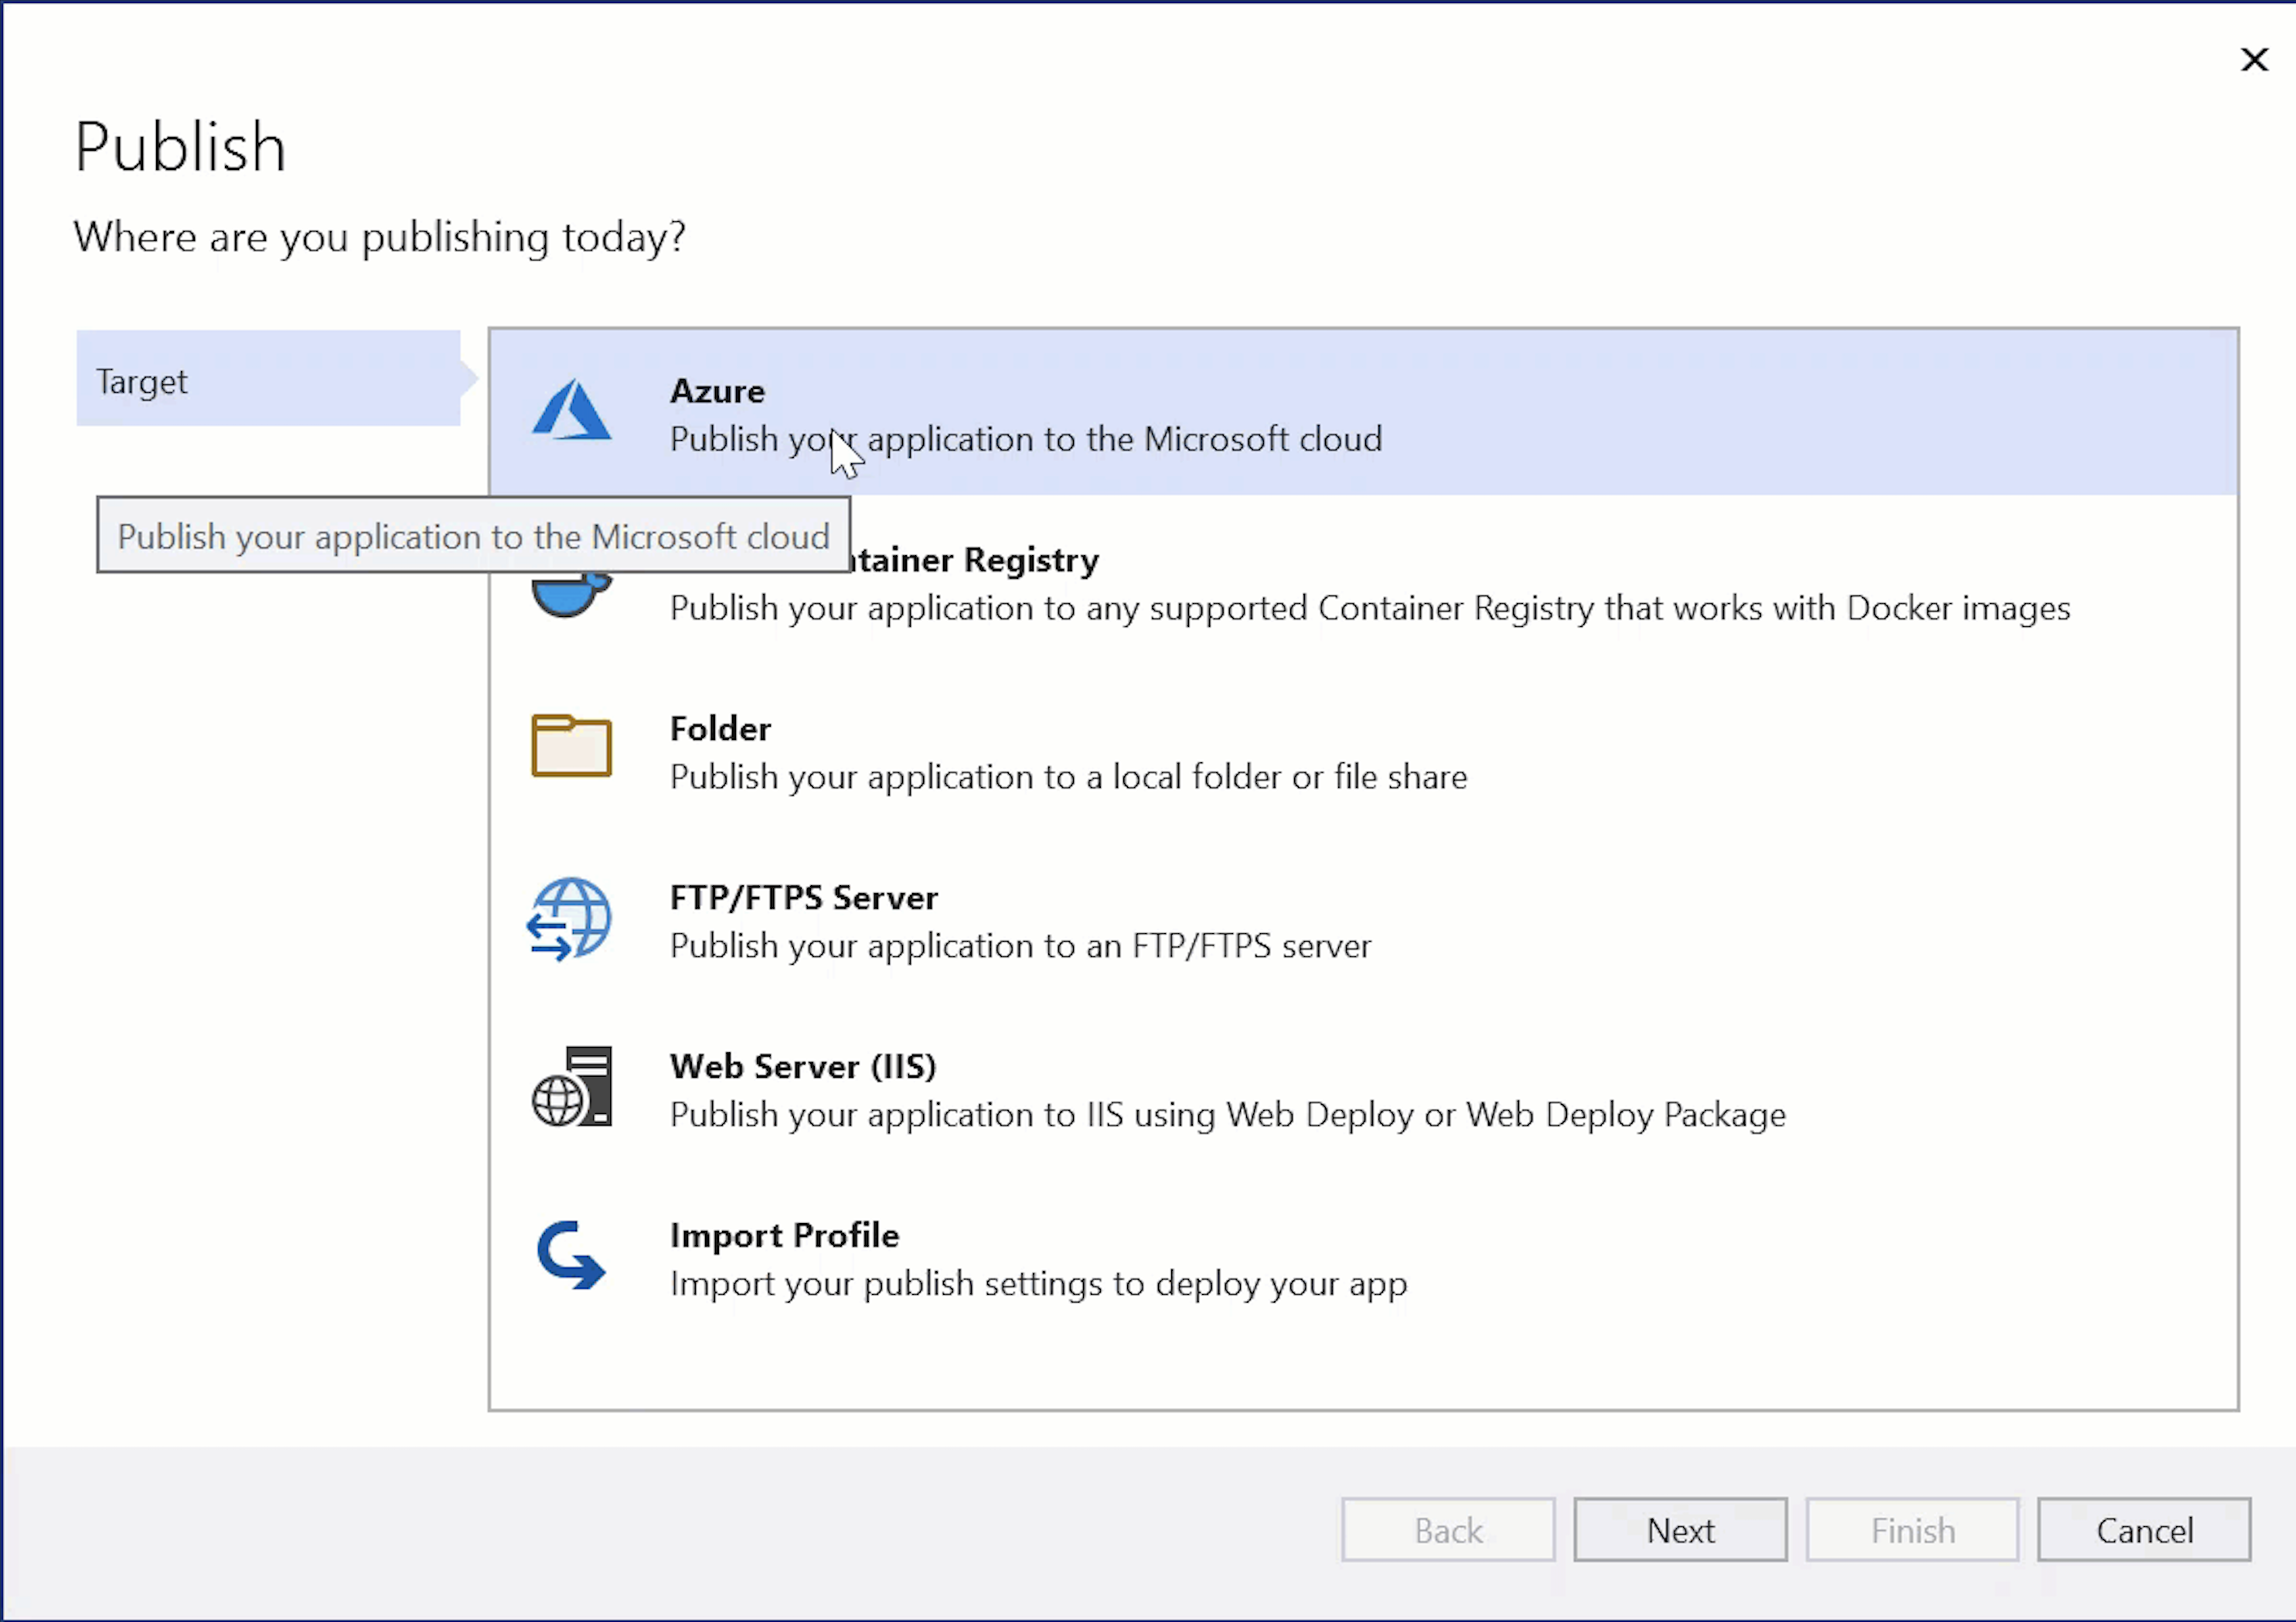The width and height of the screenshot is (2296, 1622).
Task: Choose the Import Profile heading
Action: click(784, 1236)
